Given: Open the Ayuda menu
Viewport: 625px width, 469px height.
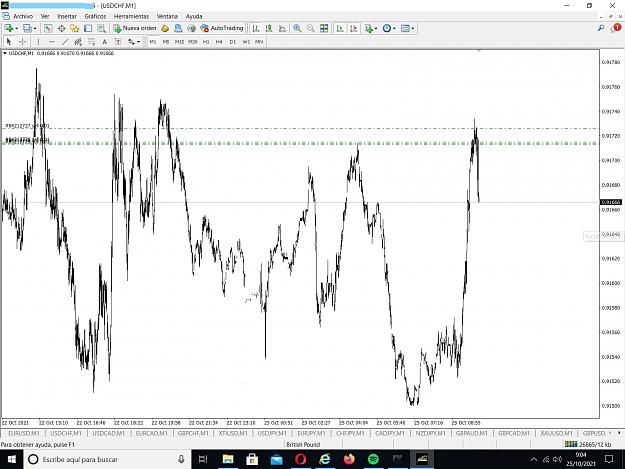Looking at the screenshot, I should tap(194, 16).
